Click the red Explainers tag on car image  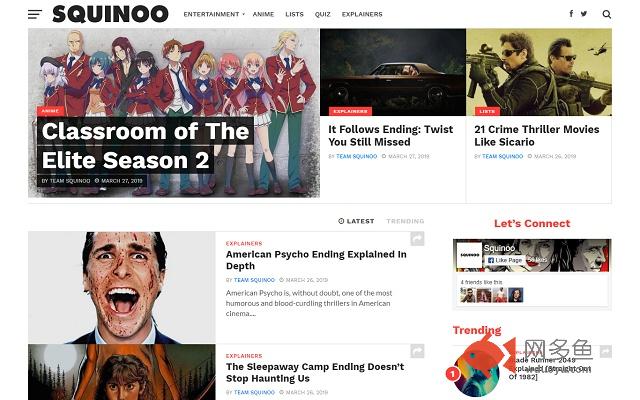tap(351, 111)
